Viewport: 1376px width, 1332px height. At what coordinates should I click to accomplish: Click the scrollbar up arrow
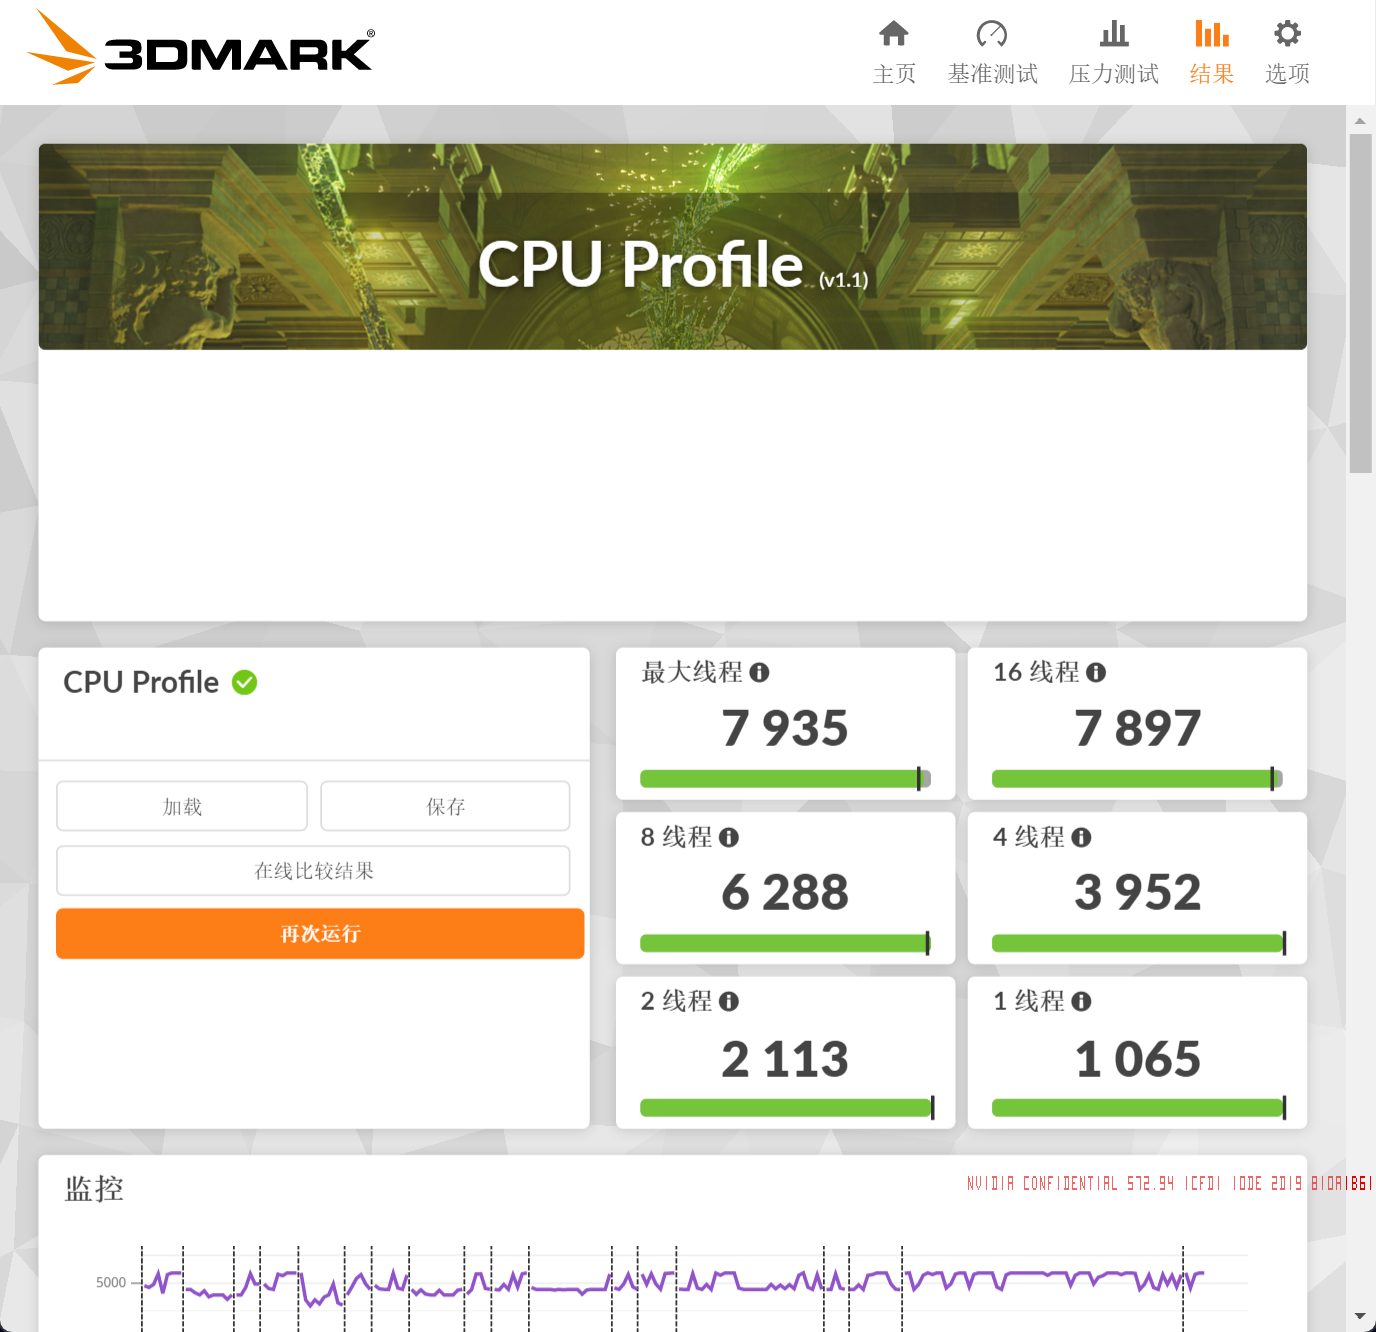coord(1360,120)
